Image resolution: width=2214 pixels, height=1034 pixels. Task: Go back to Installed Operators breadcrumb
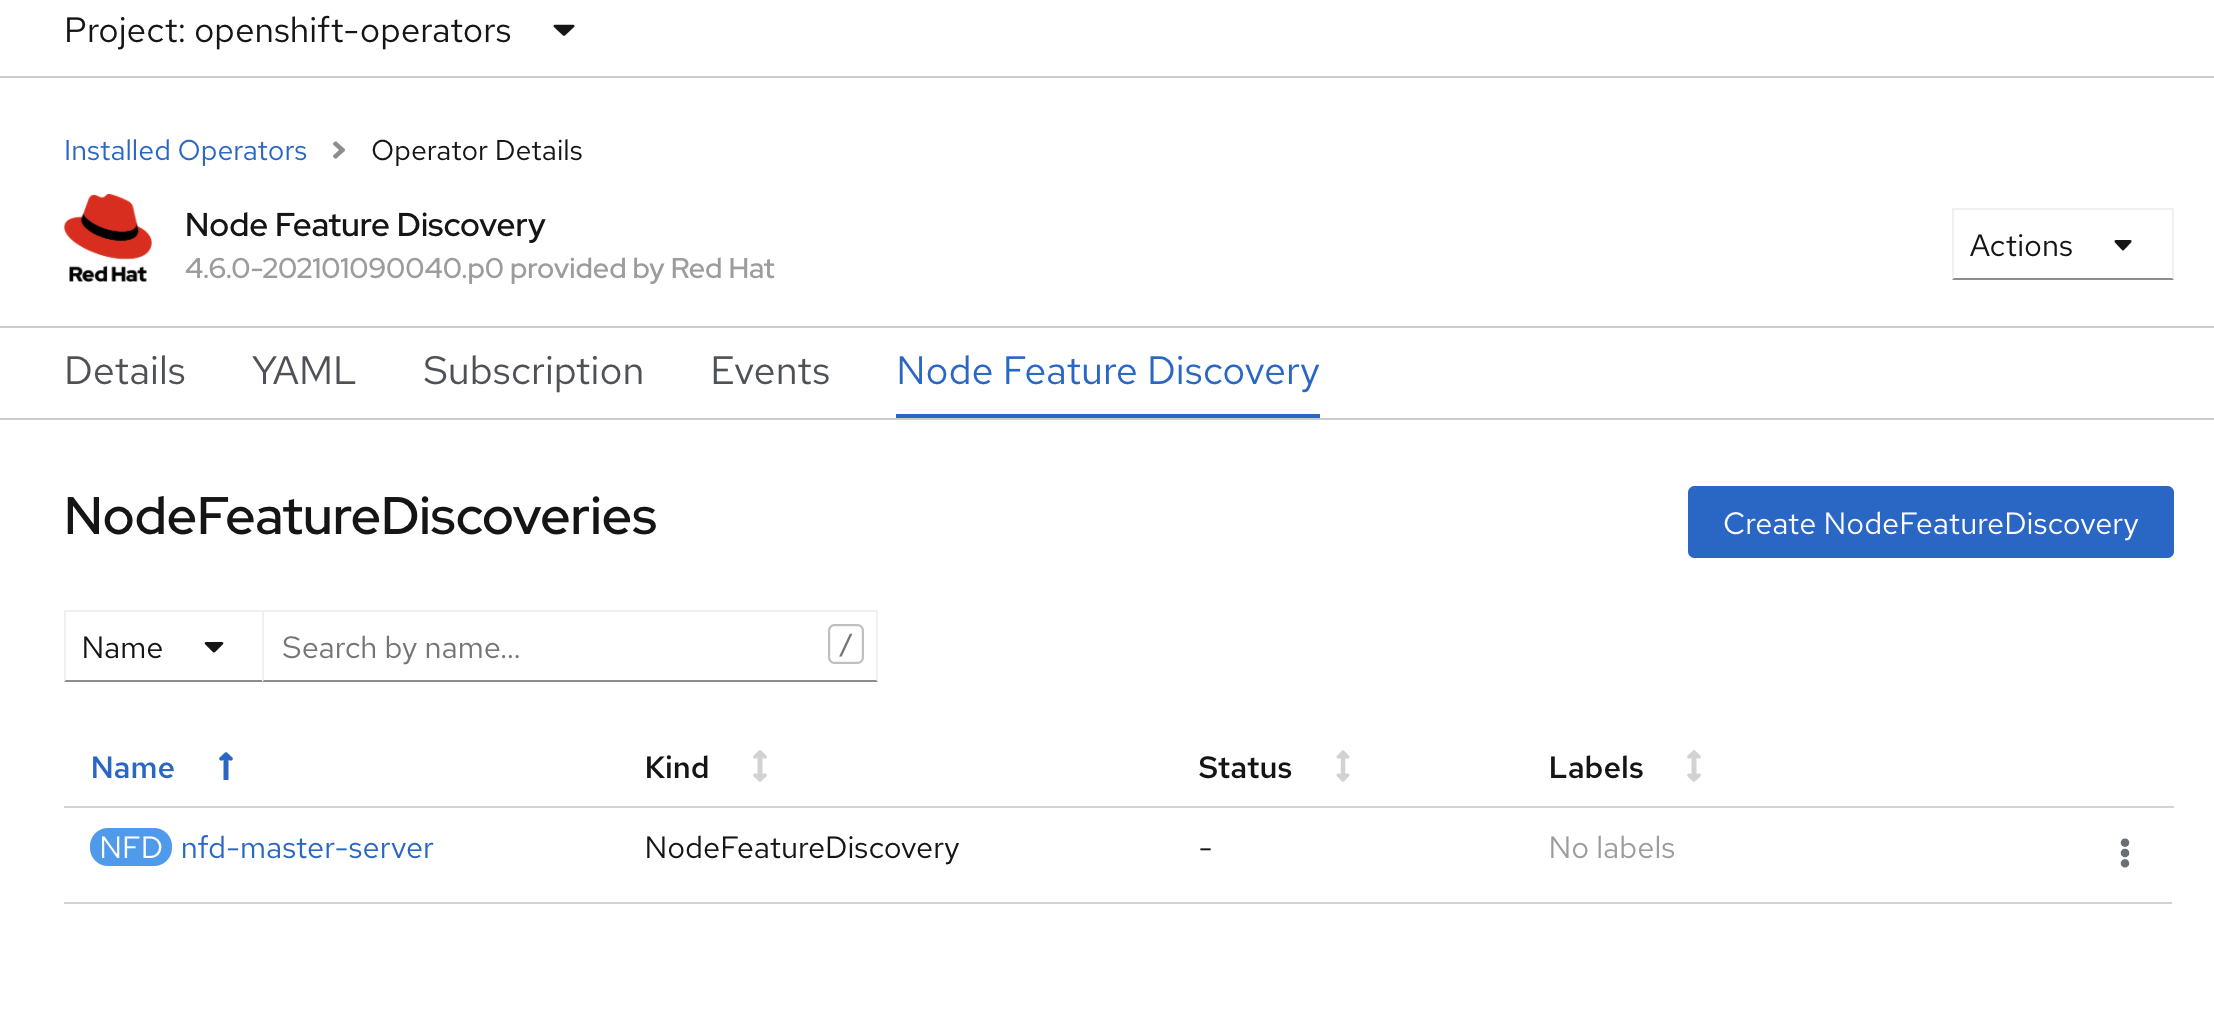coord(185,151)
